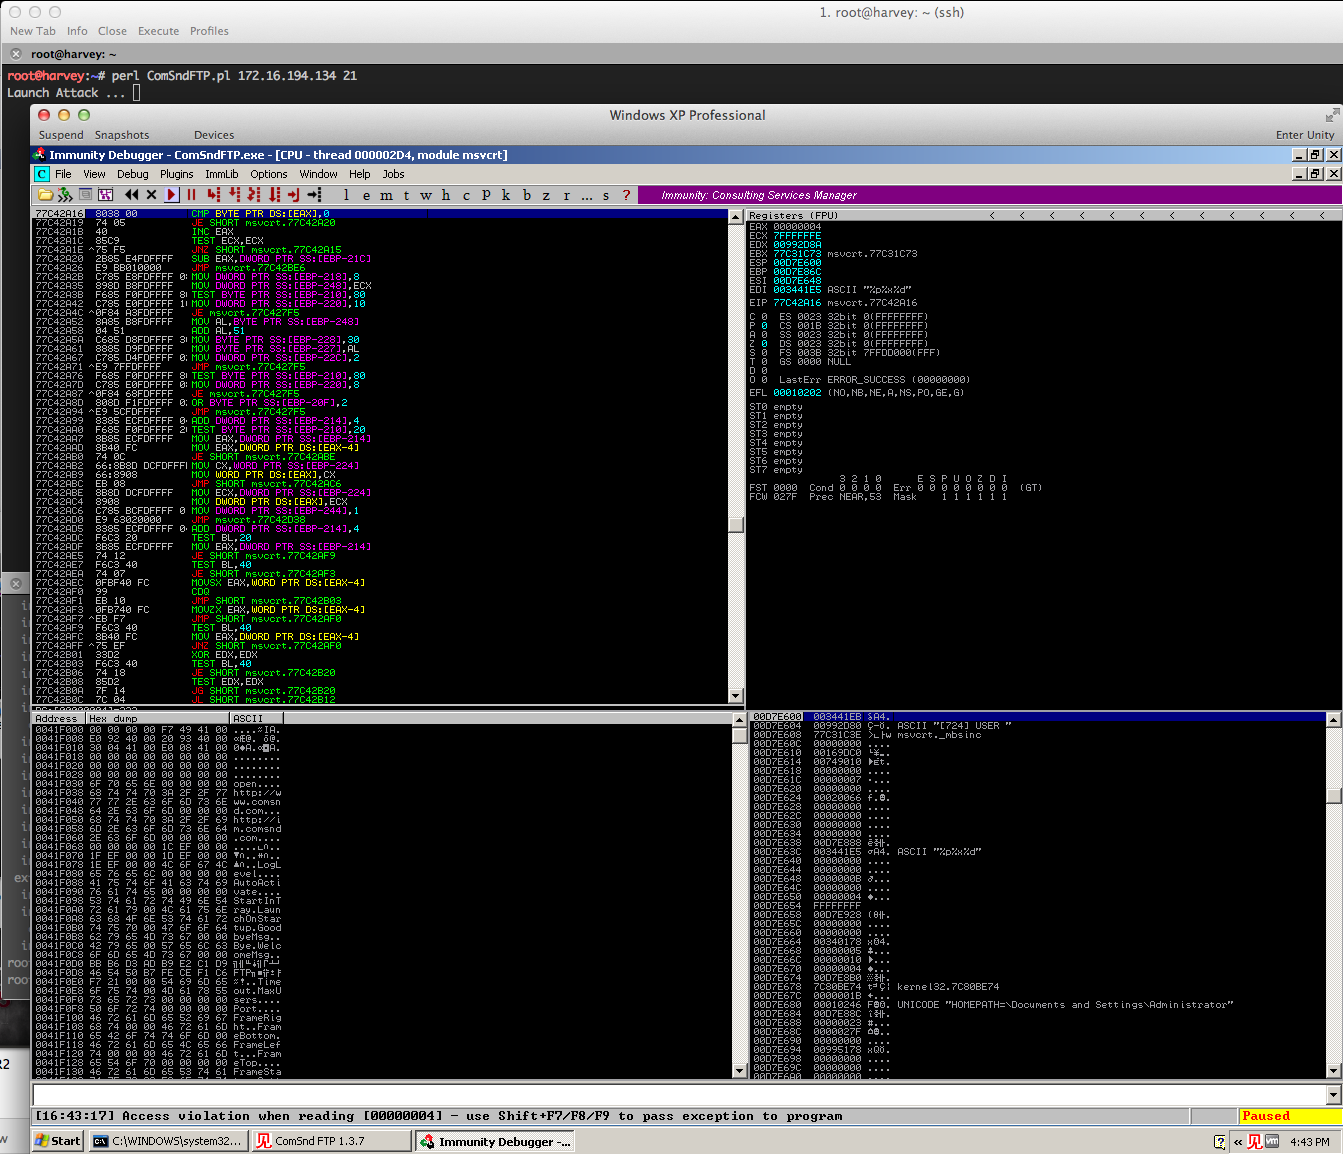This screenshot has width=1343, height=1154.
Task: Click Devices in the VM toolbar
Action: [x=214, y=135]
